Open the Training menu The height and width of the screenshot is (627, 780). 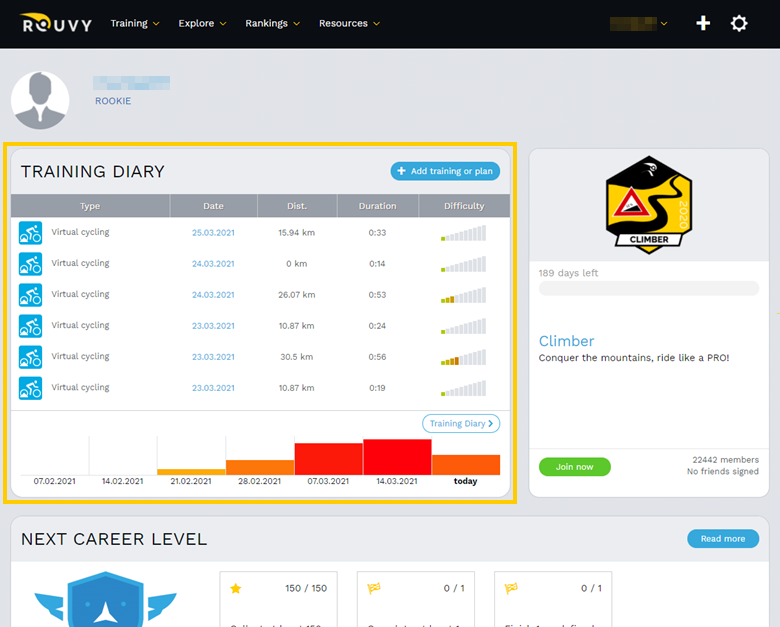[135, 23]
